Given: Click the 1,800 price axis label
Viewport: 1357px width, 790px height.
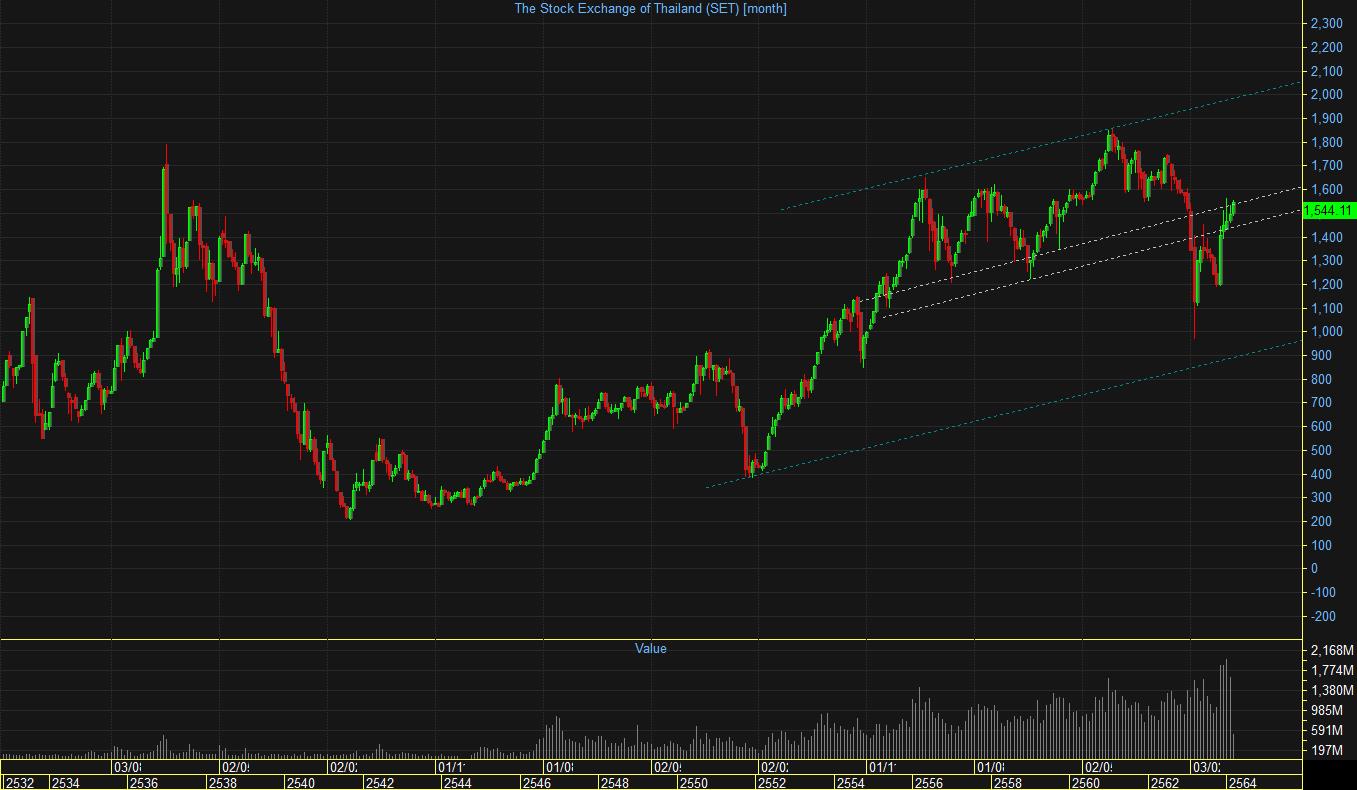Looking at the screenshot, I should pyautogui.click(x=1326, y=142).
